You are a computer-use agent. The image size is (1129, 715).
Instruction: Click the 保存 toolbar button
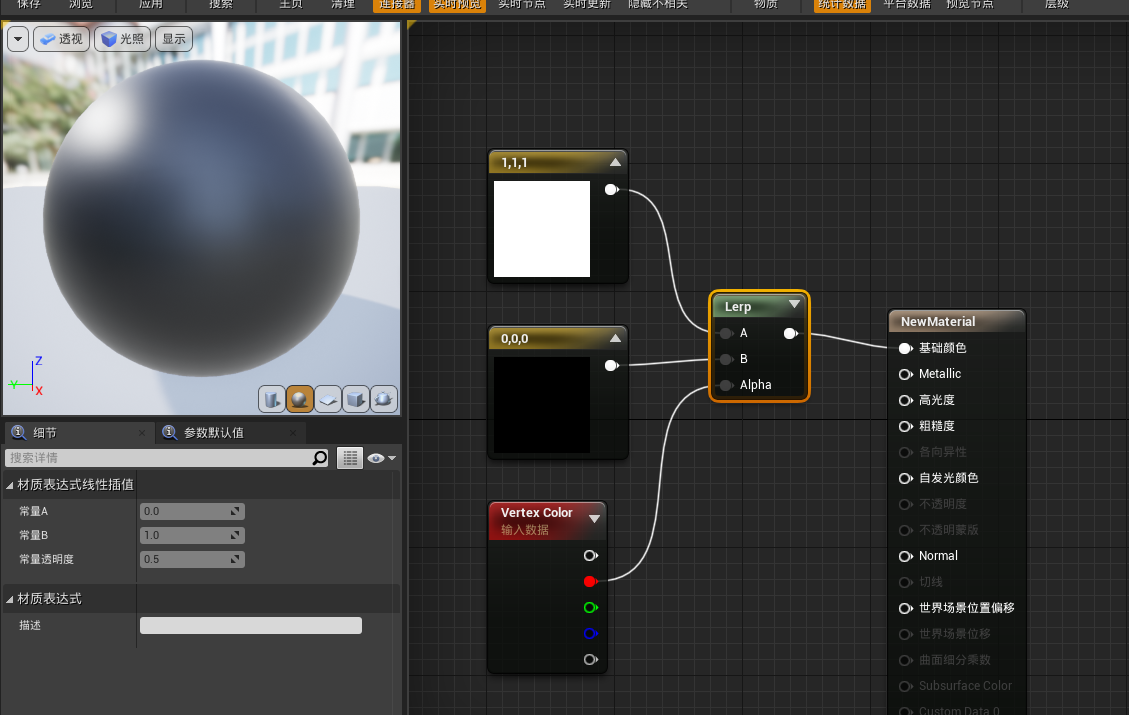29,4
